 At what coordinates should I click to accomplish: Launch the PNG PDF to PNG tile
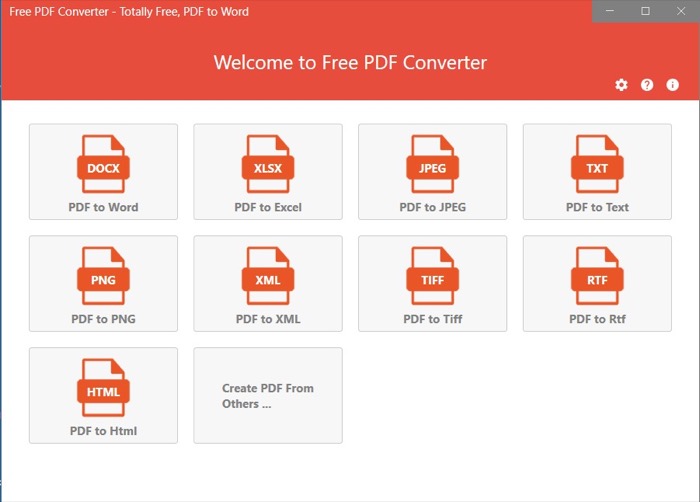click(103, 284)
